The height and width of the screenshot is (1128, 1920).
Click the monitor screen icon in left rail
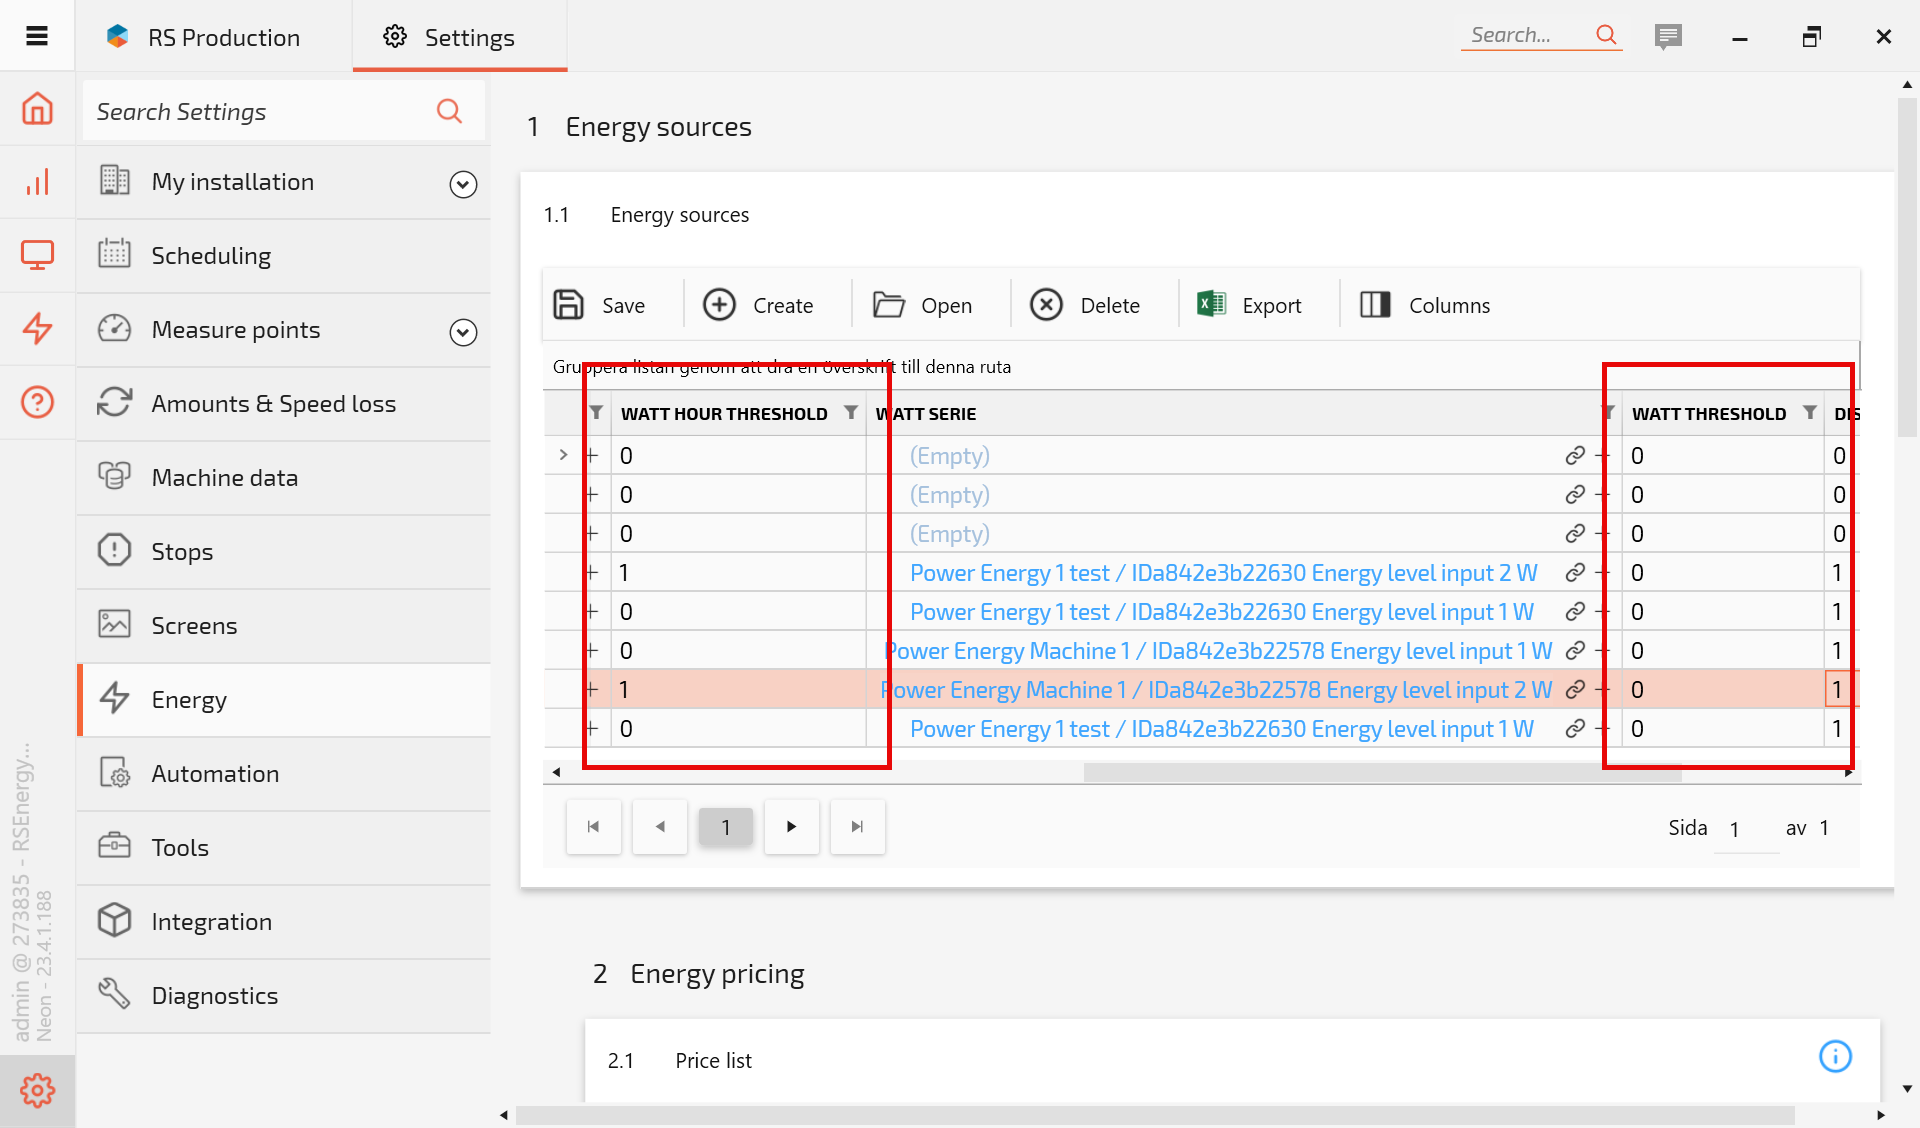point(37,255)
